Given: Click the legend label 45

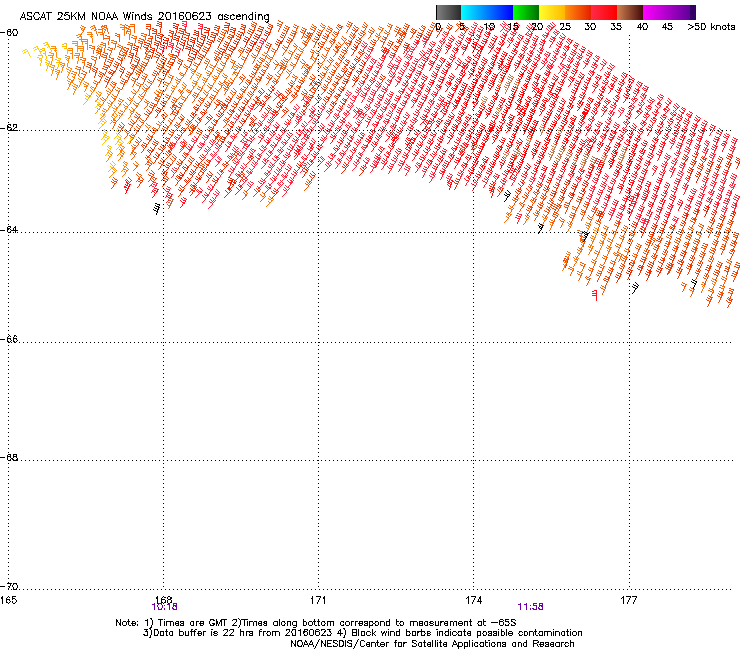Looking at the screenshot, I should pos(667,27).
